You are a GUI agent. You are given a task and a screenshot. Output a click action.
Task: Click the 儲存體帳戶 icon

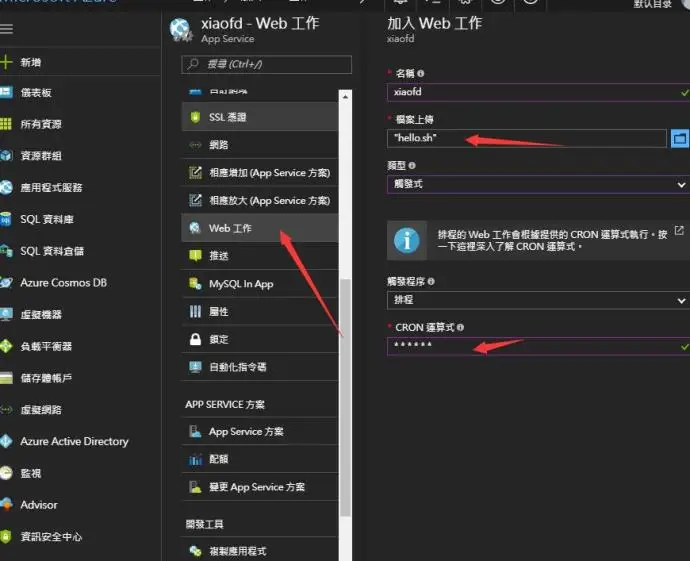click(6, 378)
